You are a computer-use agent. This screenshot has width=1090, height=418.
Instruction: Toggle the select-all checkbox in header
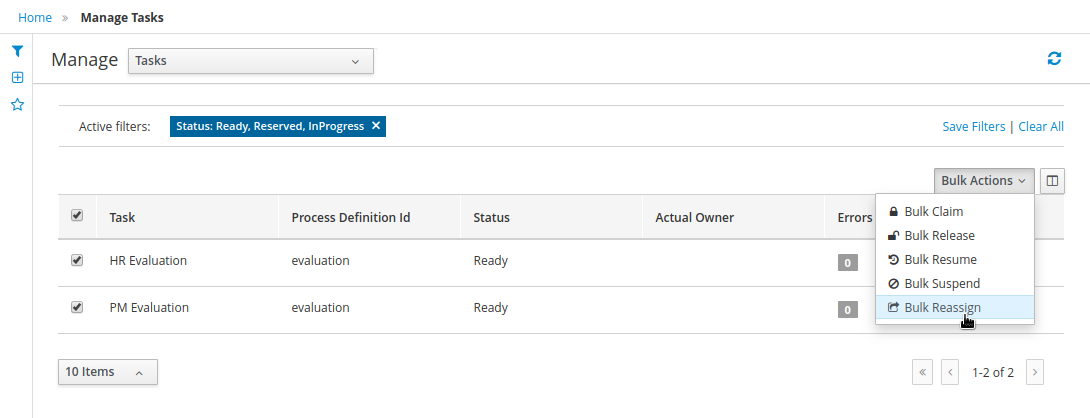click(77, 216)
